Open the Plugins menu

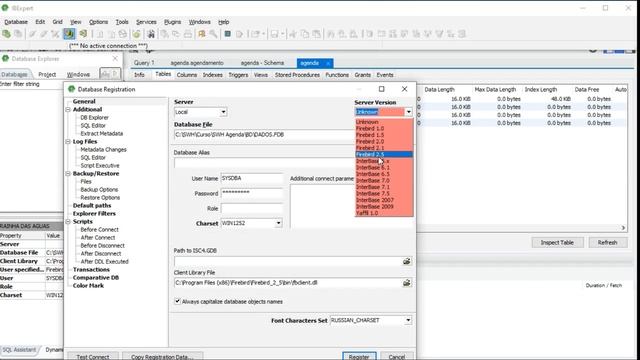[x=172, y=22]
